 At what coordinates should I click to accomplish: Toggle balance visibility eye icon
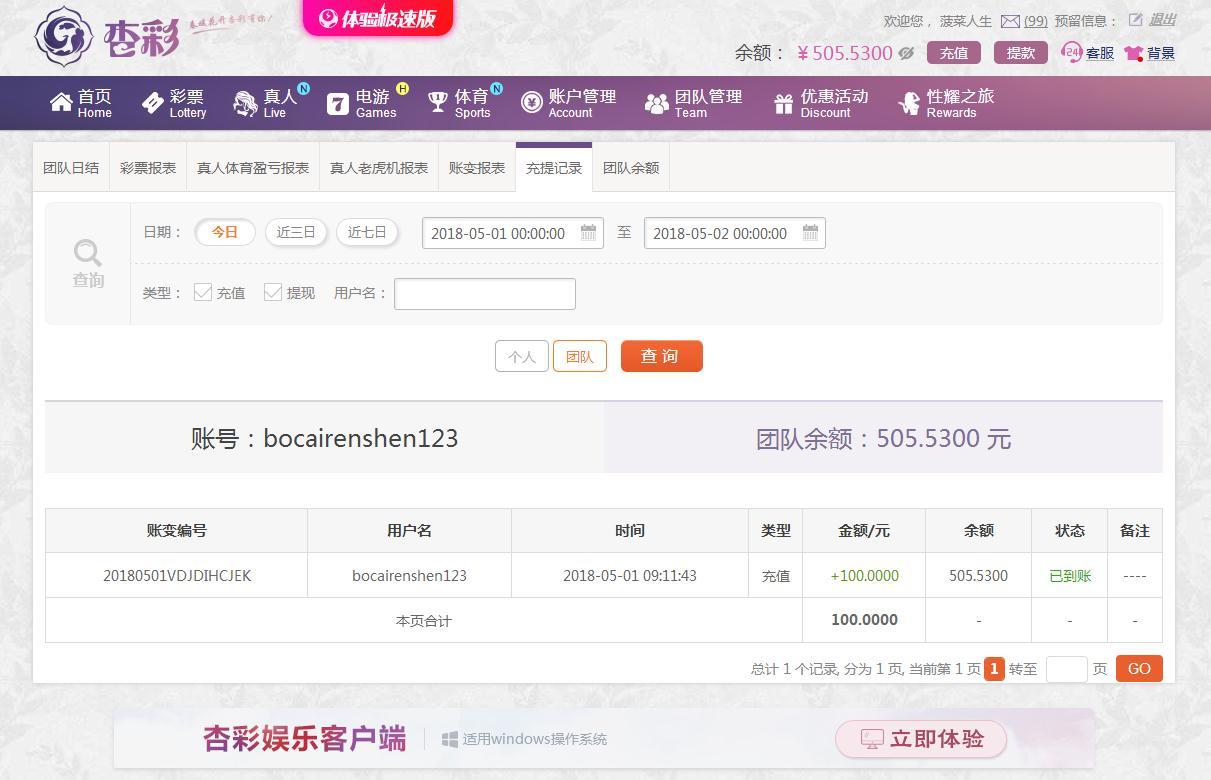coord(906,53)
